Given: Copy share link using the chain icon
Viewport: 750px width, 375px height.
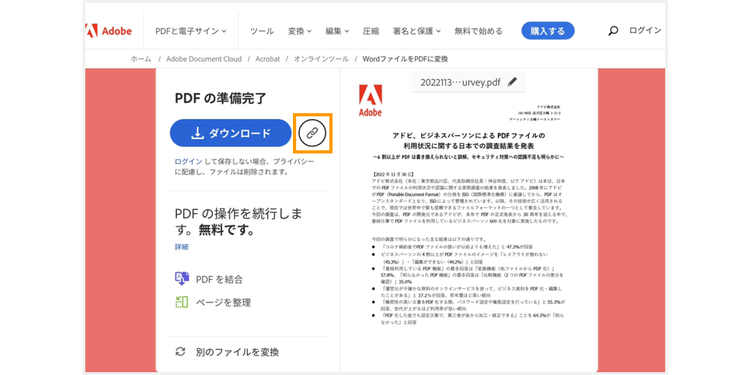Looking at the screenshot, I should (312, 133).
